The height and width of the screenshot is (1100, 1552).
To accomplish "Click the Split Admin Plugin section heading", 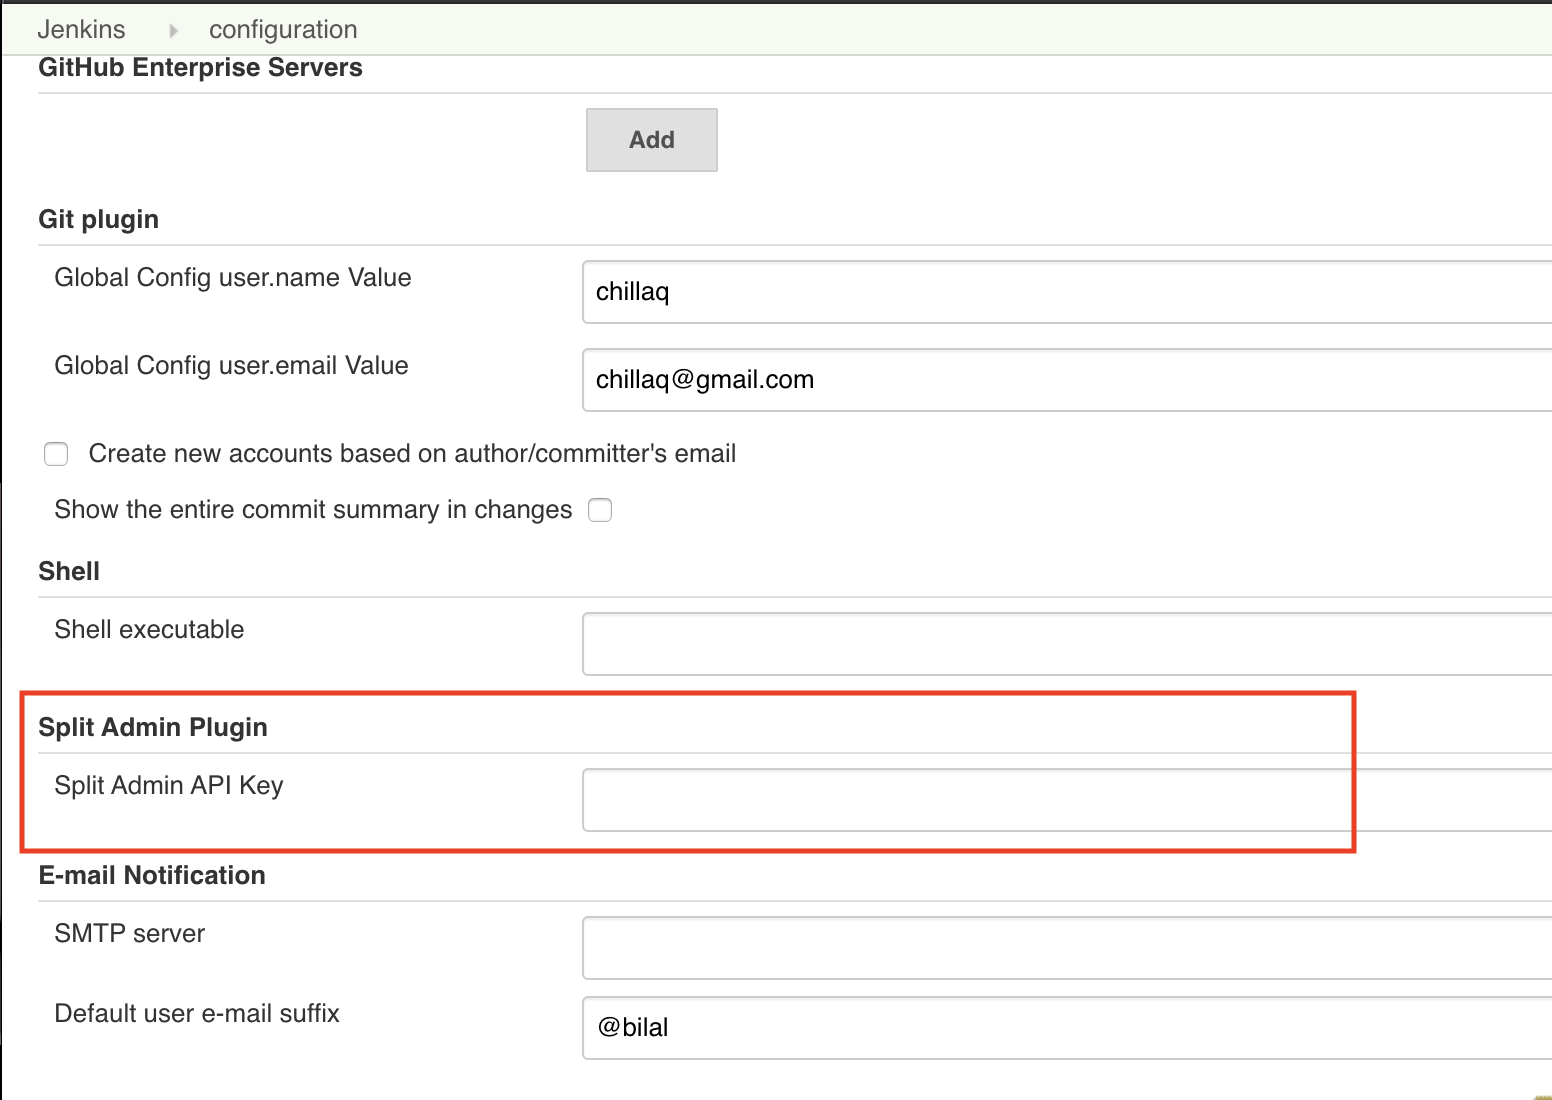I will 153,727.
